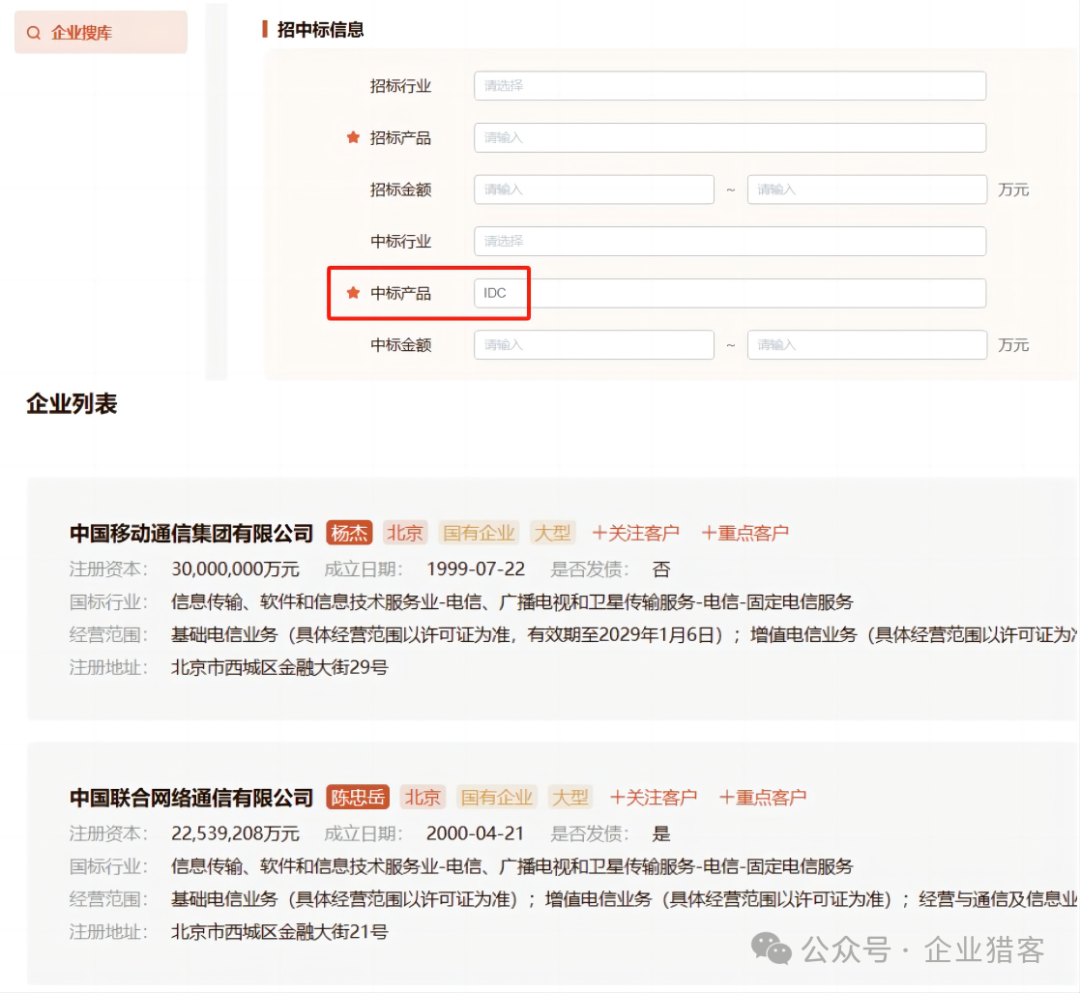Focus the 招标金额 minimum input
The width and height of the screenshot is (1080, 993).
click(594, 189)
